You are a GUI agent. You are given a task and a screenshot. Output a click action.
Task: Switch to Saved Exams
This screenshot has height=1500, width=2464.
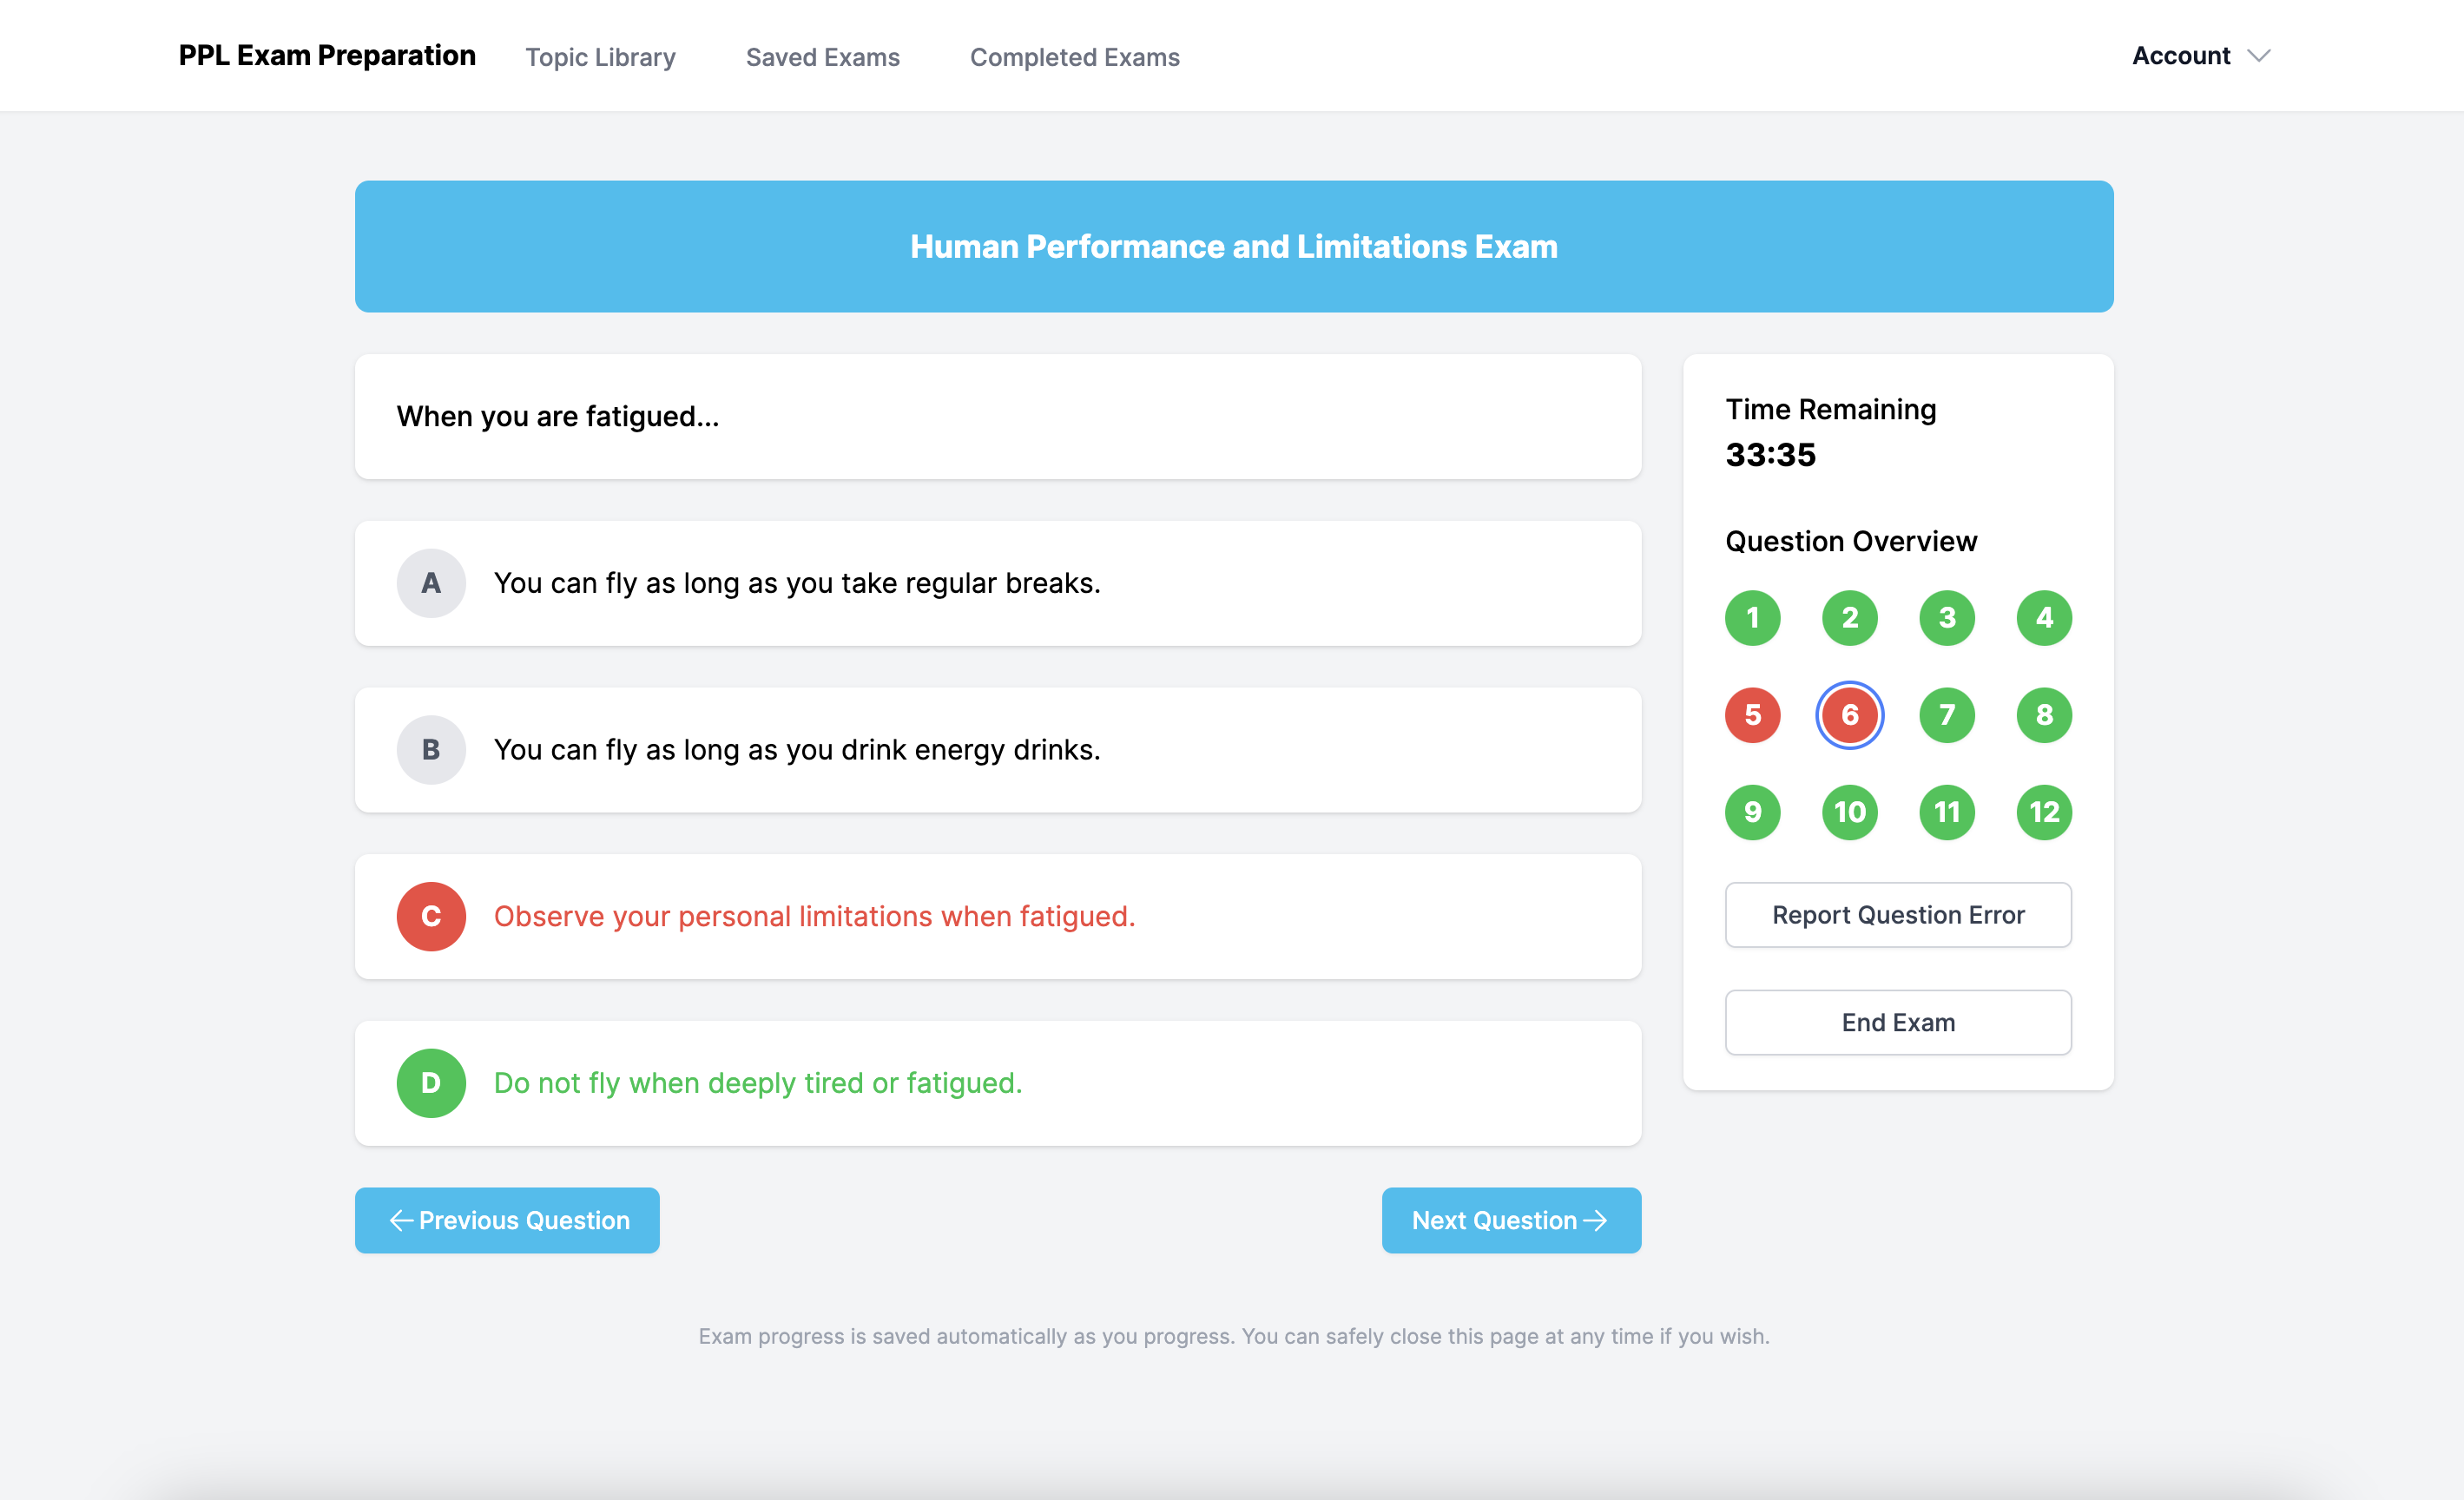coord(822,57)
